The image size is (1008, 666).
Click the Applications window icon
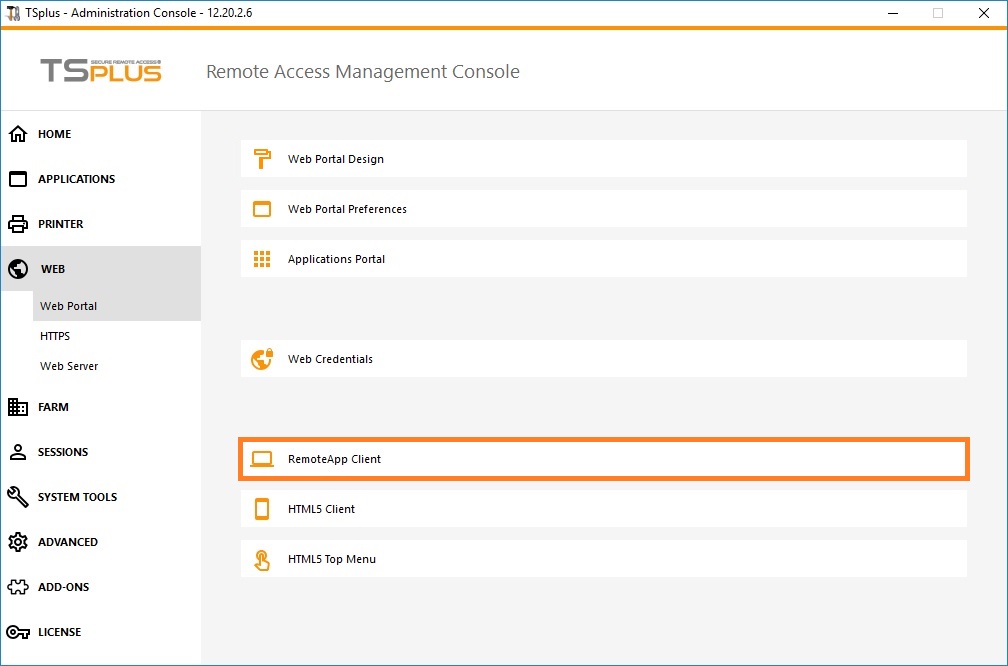(18, 179)
